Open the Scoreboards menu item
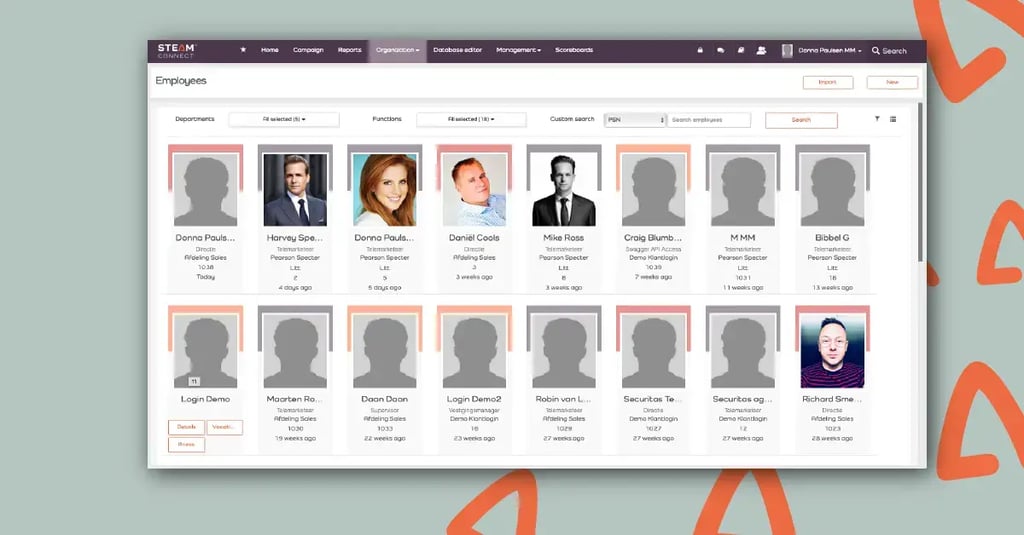Image resolution: width=1024 pixels, height=535 pixels. coord(574,50)
